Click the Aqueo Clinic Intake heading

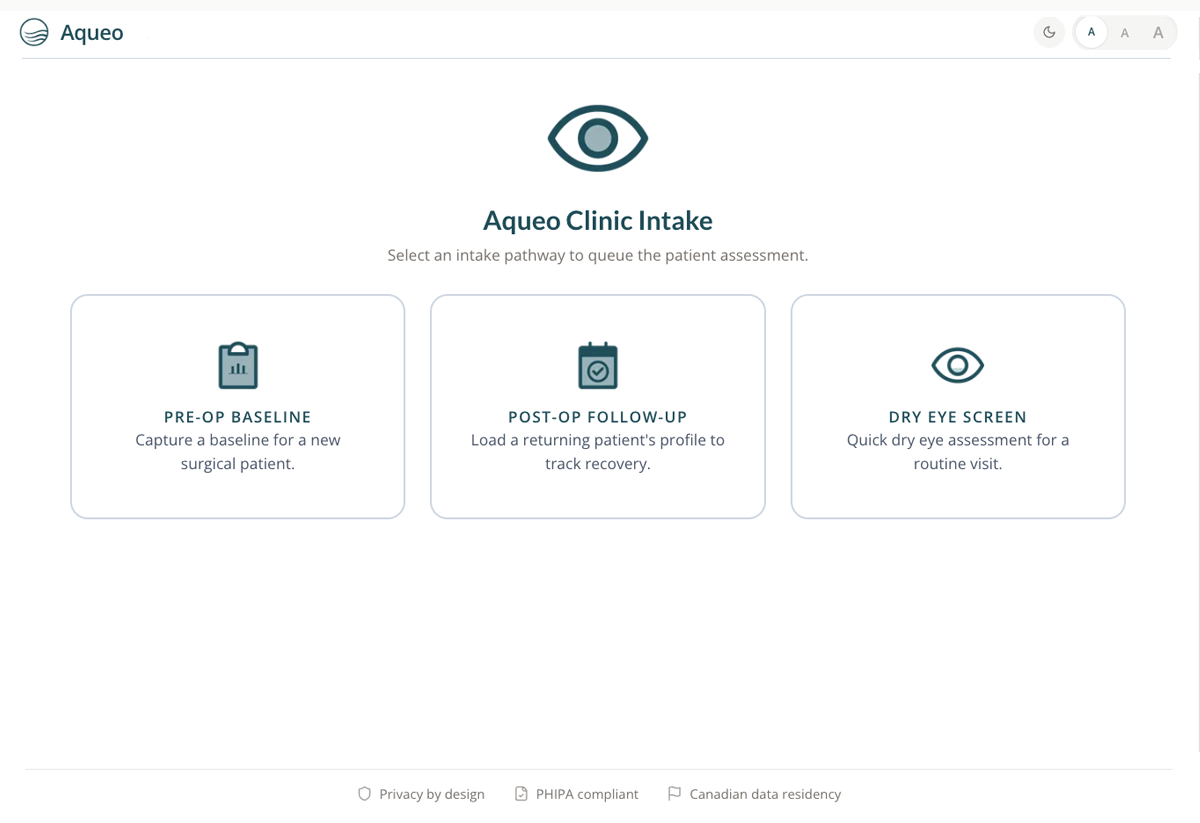tap(598, 220)
